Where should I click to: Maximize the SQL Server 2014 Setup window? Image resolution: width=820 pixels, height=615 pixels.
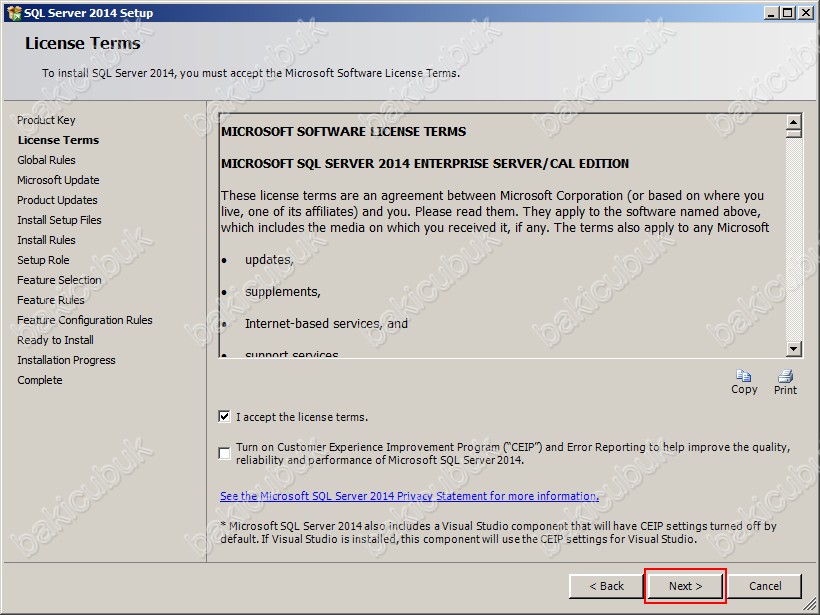pos(788,13)
